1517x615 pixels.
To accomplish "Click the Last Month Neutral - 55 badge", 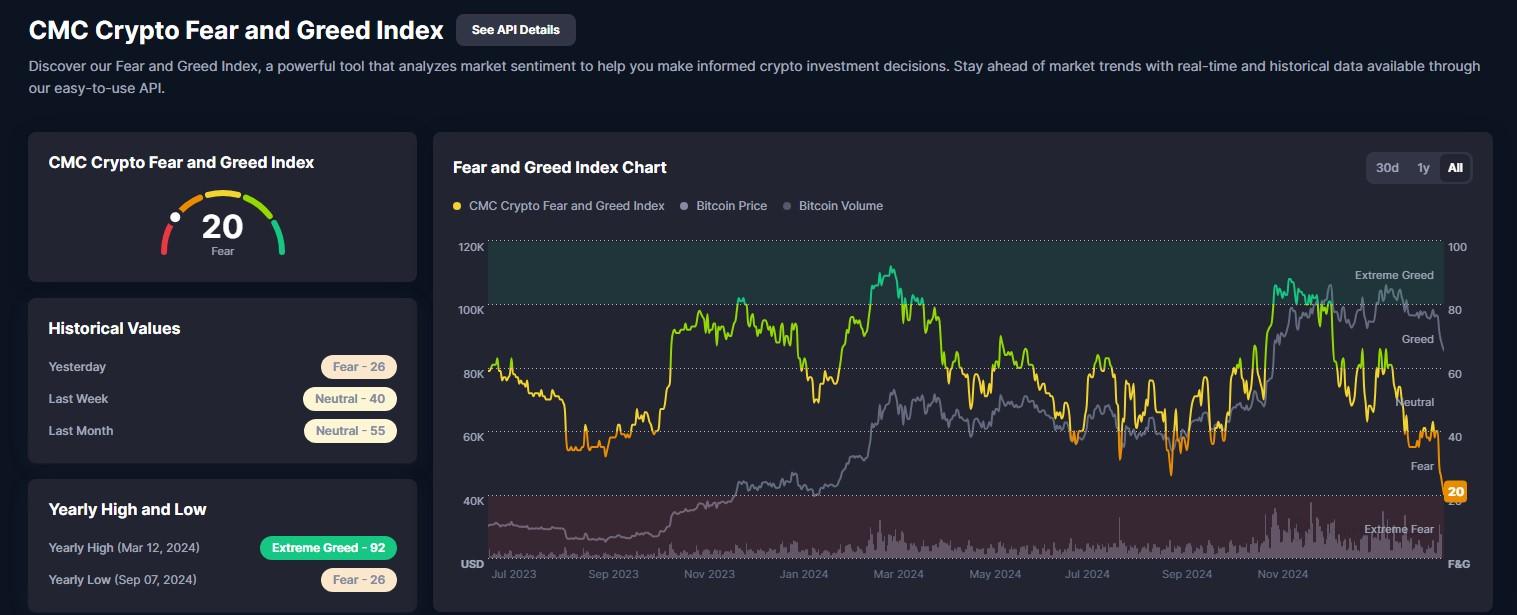I will point(350,431).
